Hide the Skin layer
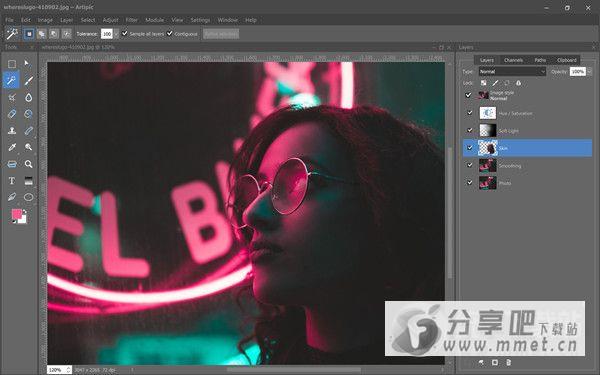Image resolution: width=600 pixels, height=375 pixels. [470, 148]
